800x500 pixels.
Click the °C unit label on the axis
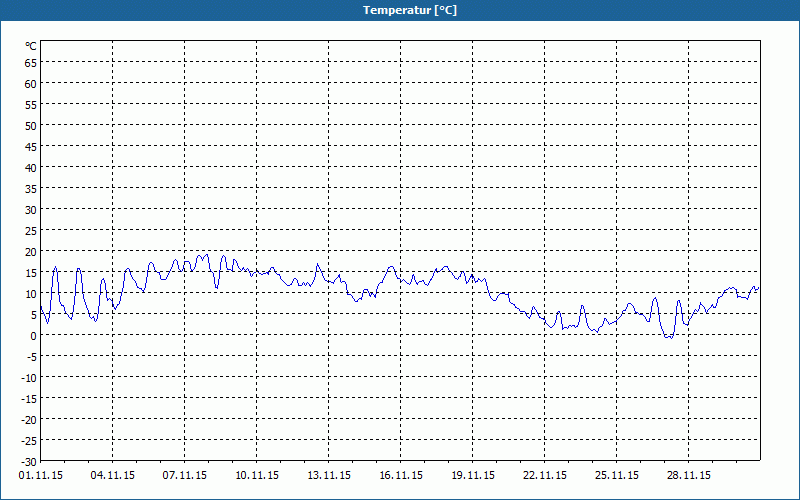31,46
